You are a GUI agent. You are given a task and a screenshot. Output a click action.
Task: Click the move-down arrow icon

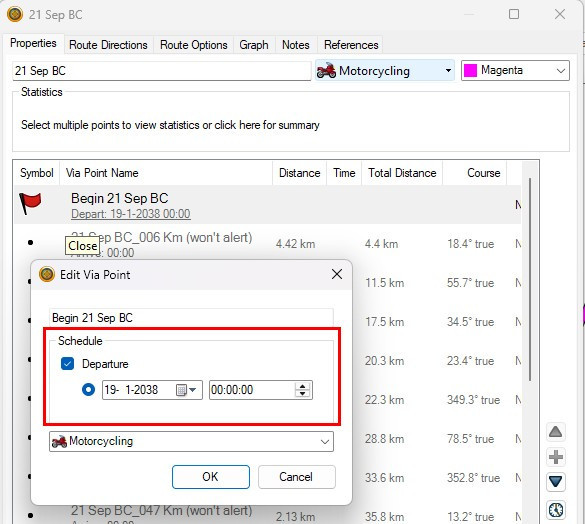pyautogui.click(x=556, y=481)
